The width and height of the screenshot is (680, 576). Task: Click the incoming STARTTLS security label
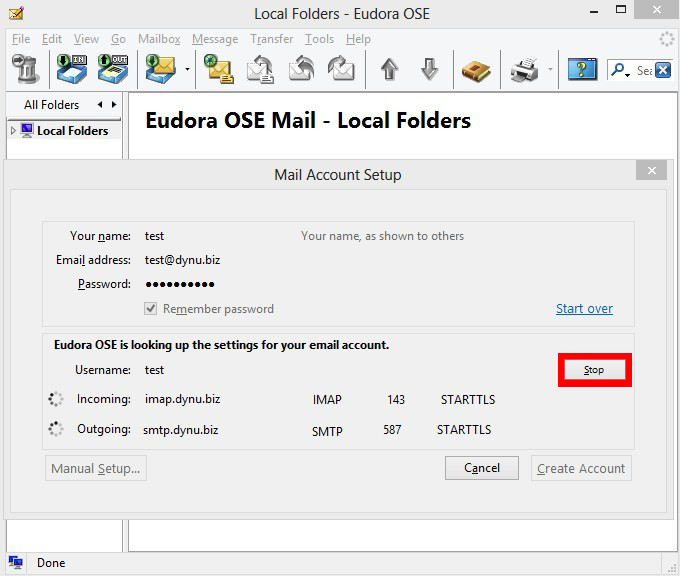pos(468,399)
